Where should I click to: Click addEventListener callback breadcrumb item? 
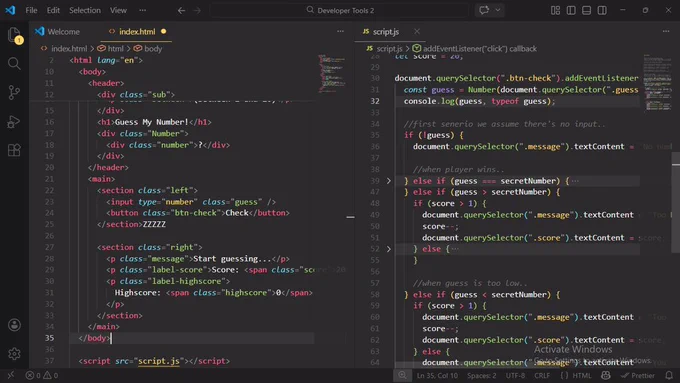(x=480, y=49)
